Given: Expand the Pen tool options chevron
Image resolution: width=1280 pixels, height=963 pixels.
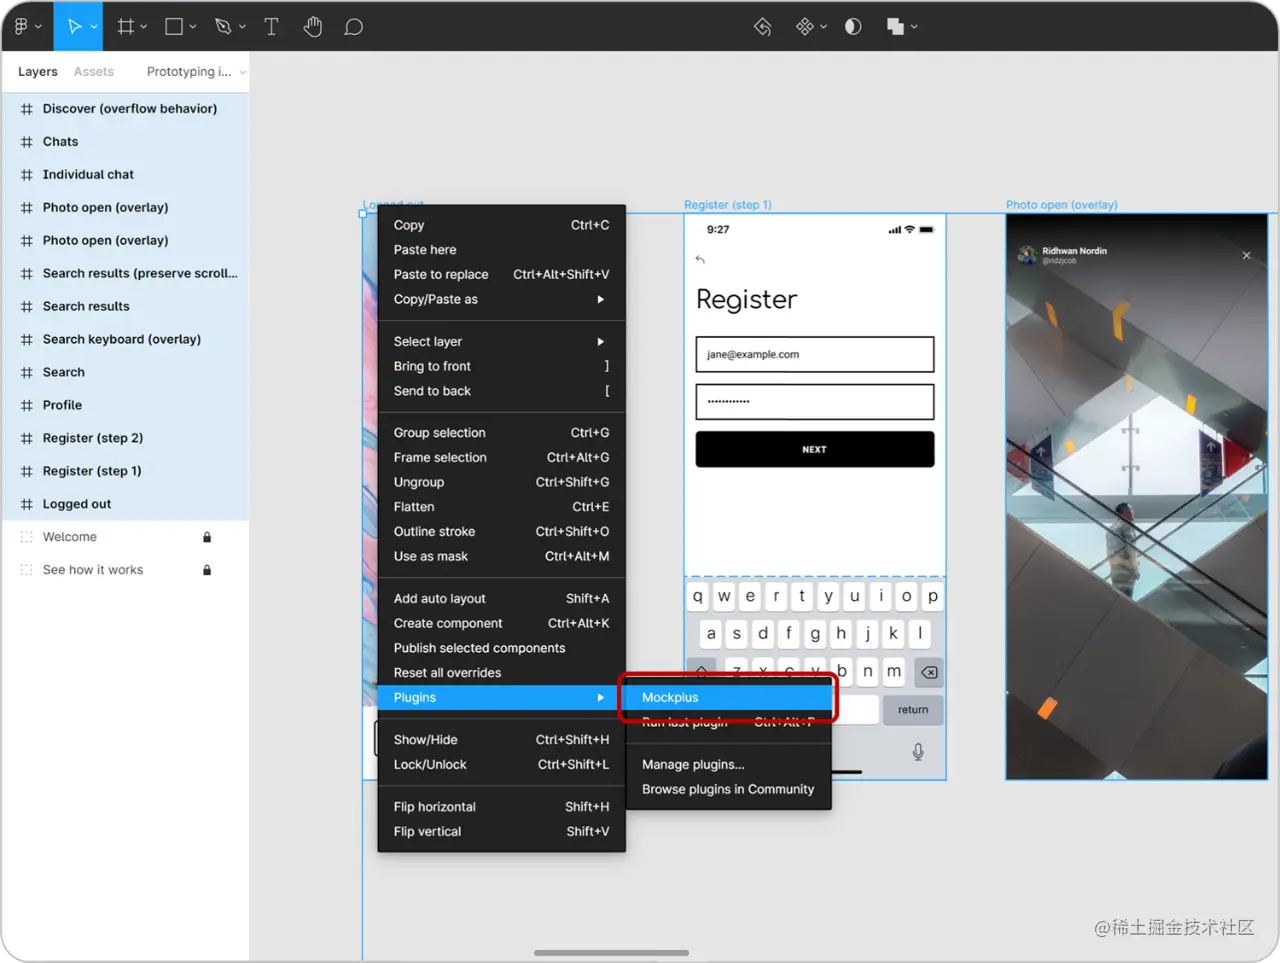Looking at the screenshot, I should 242,27.
